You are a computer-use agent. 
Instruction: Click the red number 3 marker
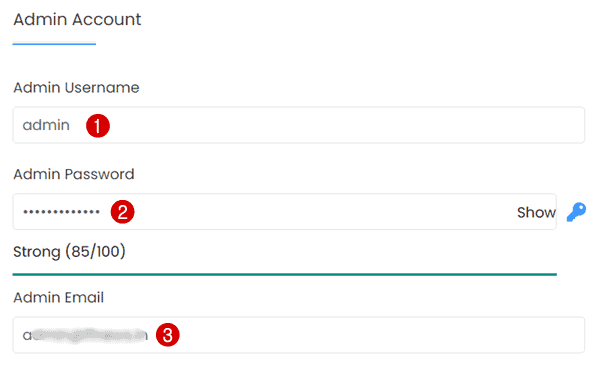(168, 335)
